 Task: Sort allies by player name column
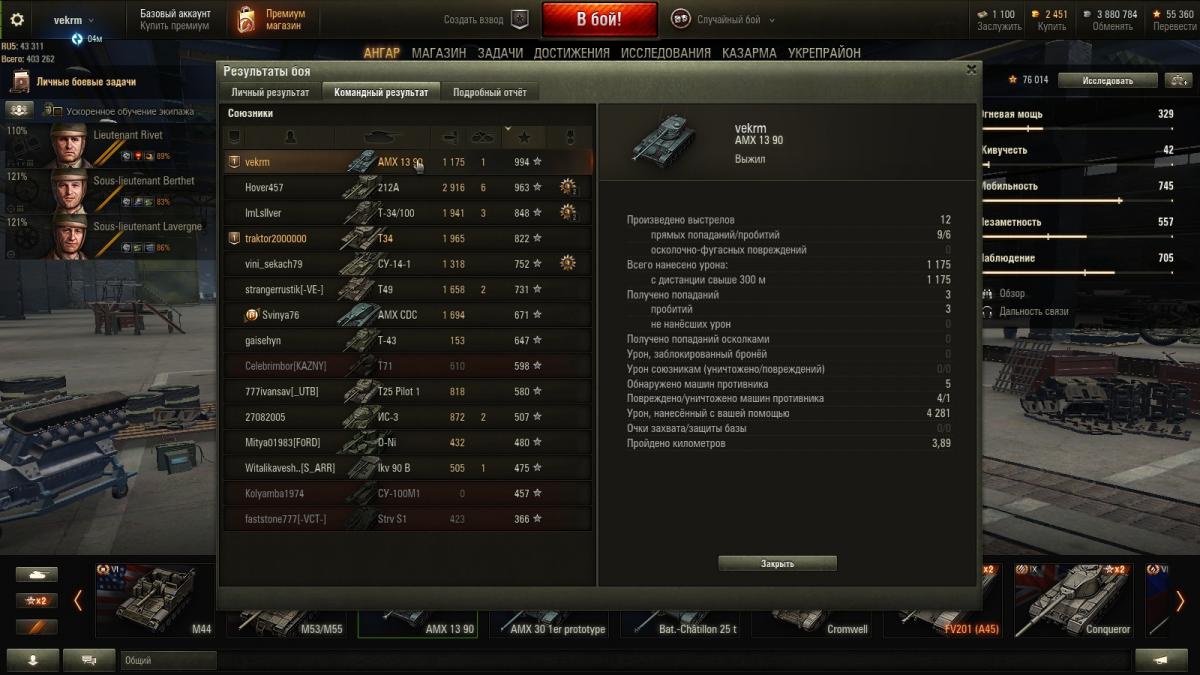pyautogui.click(x=290, y=136)
